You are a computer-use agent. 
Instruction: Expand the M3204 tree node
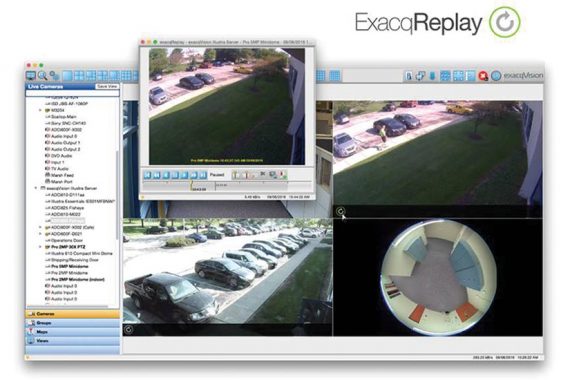[41, 110]
